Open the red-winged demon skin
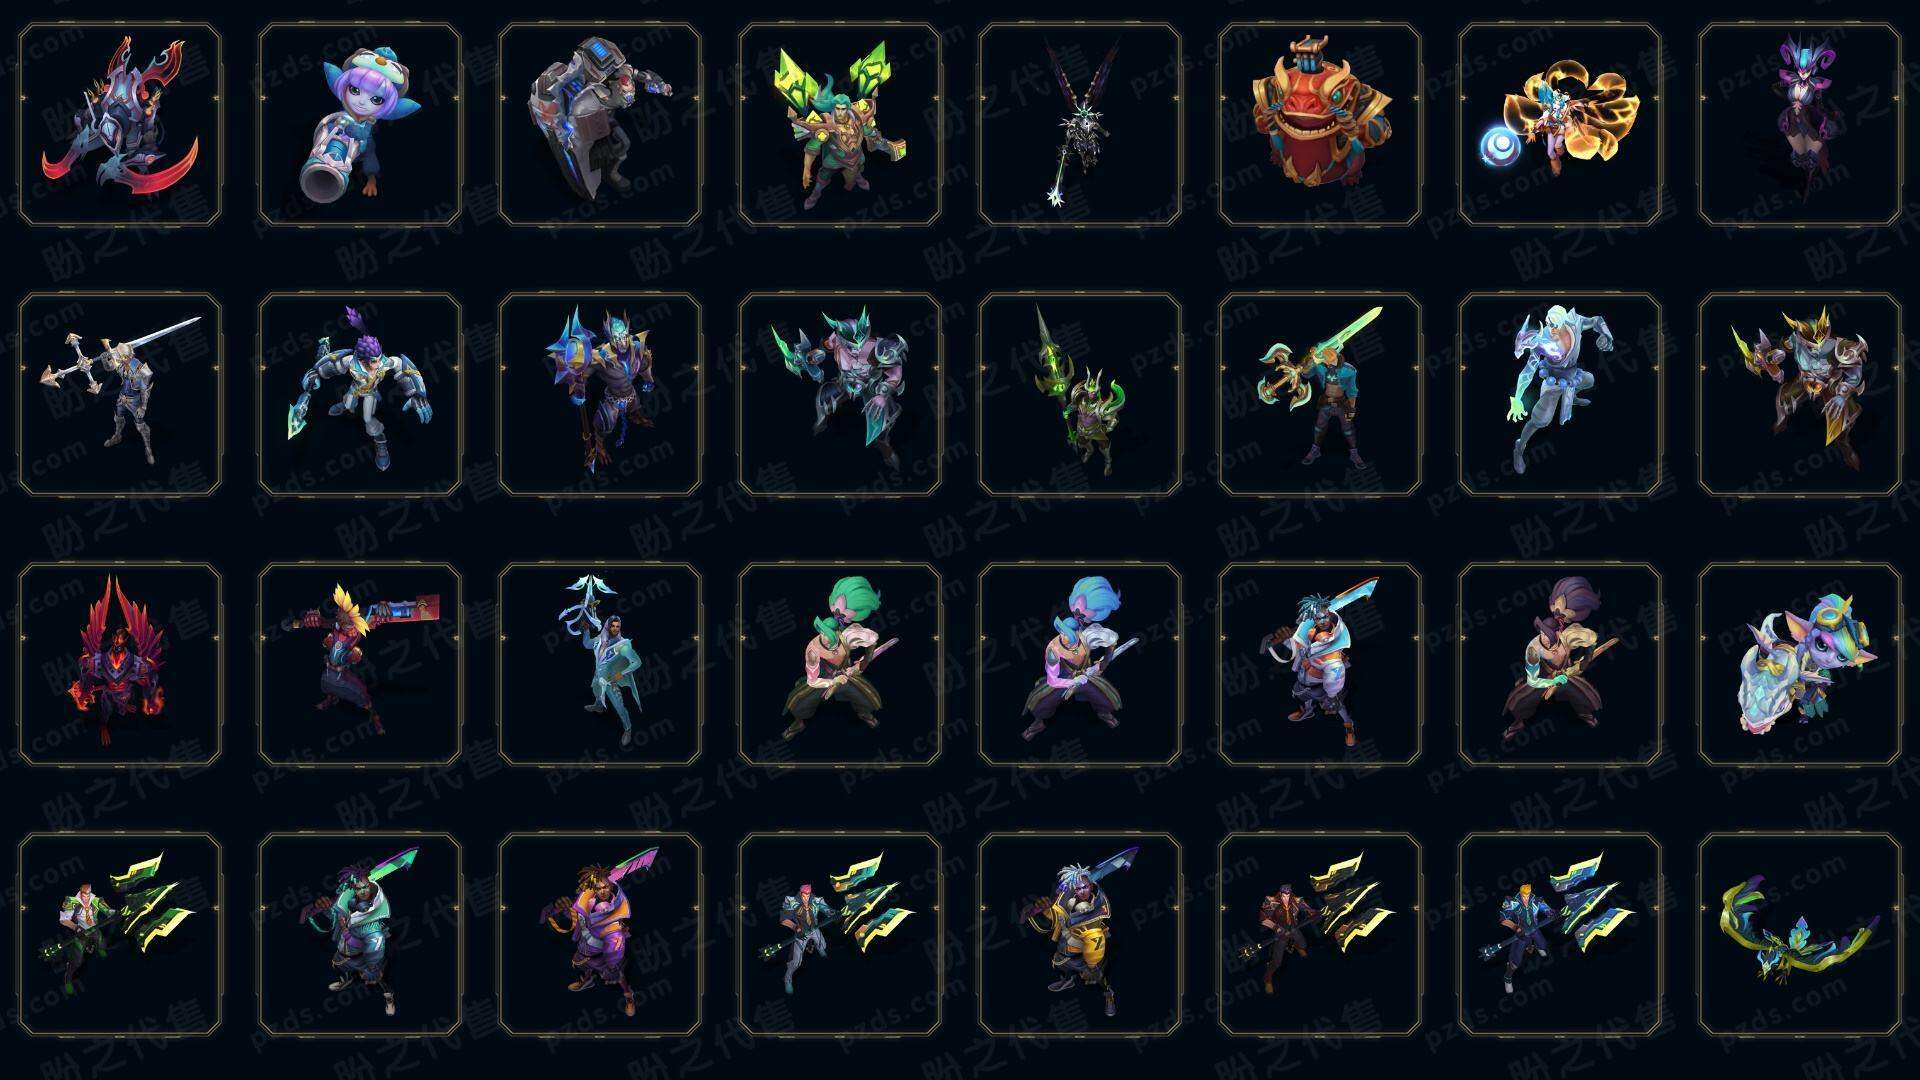Screen dimensions: 1920x1080 point(120,664)
